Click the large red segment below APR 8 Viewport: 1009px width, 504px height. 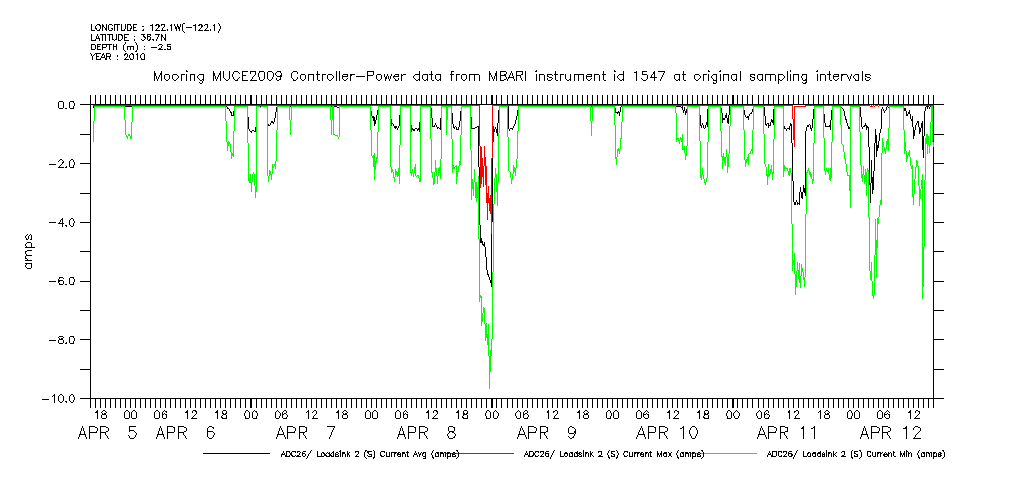tap(484, 175)
